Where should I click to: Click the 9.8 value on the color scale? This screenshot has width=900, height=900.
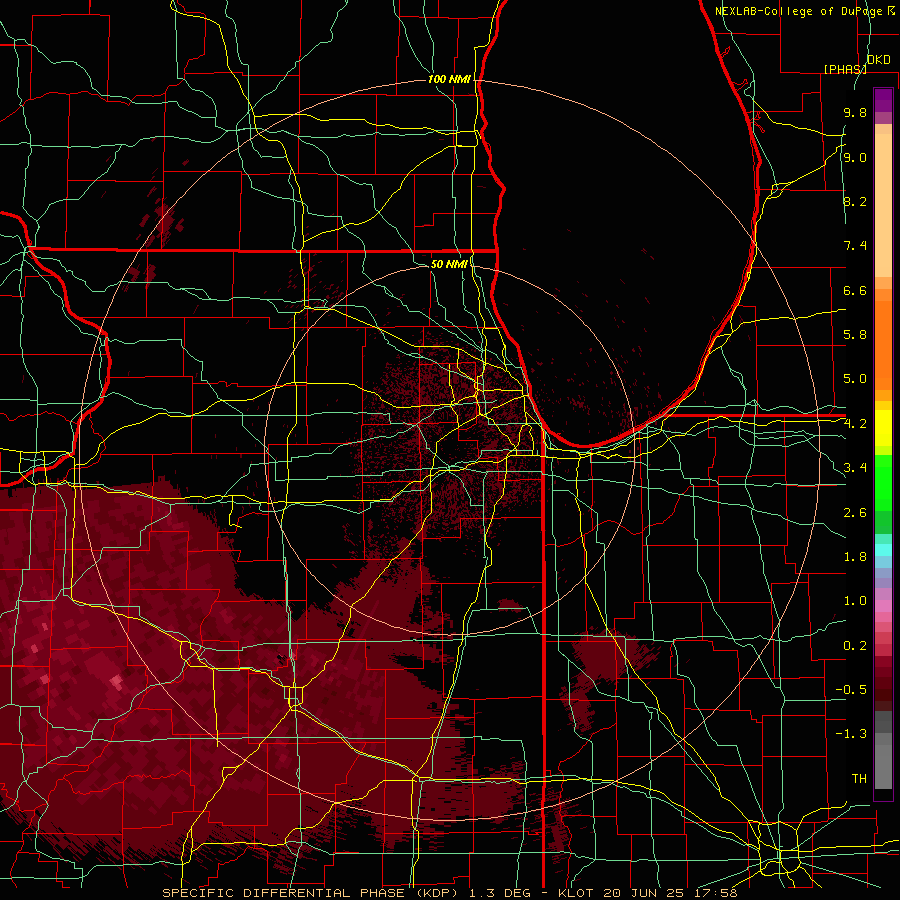point(855,112)
